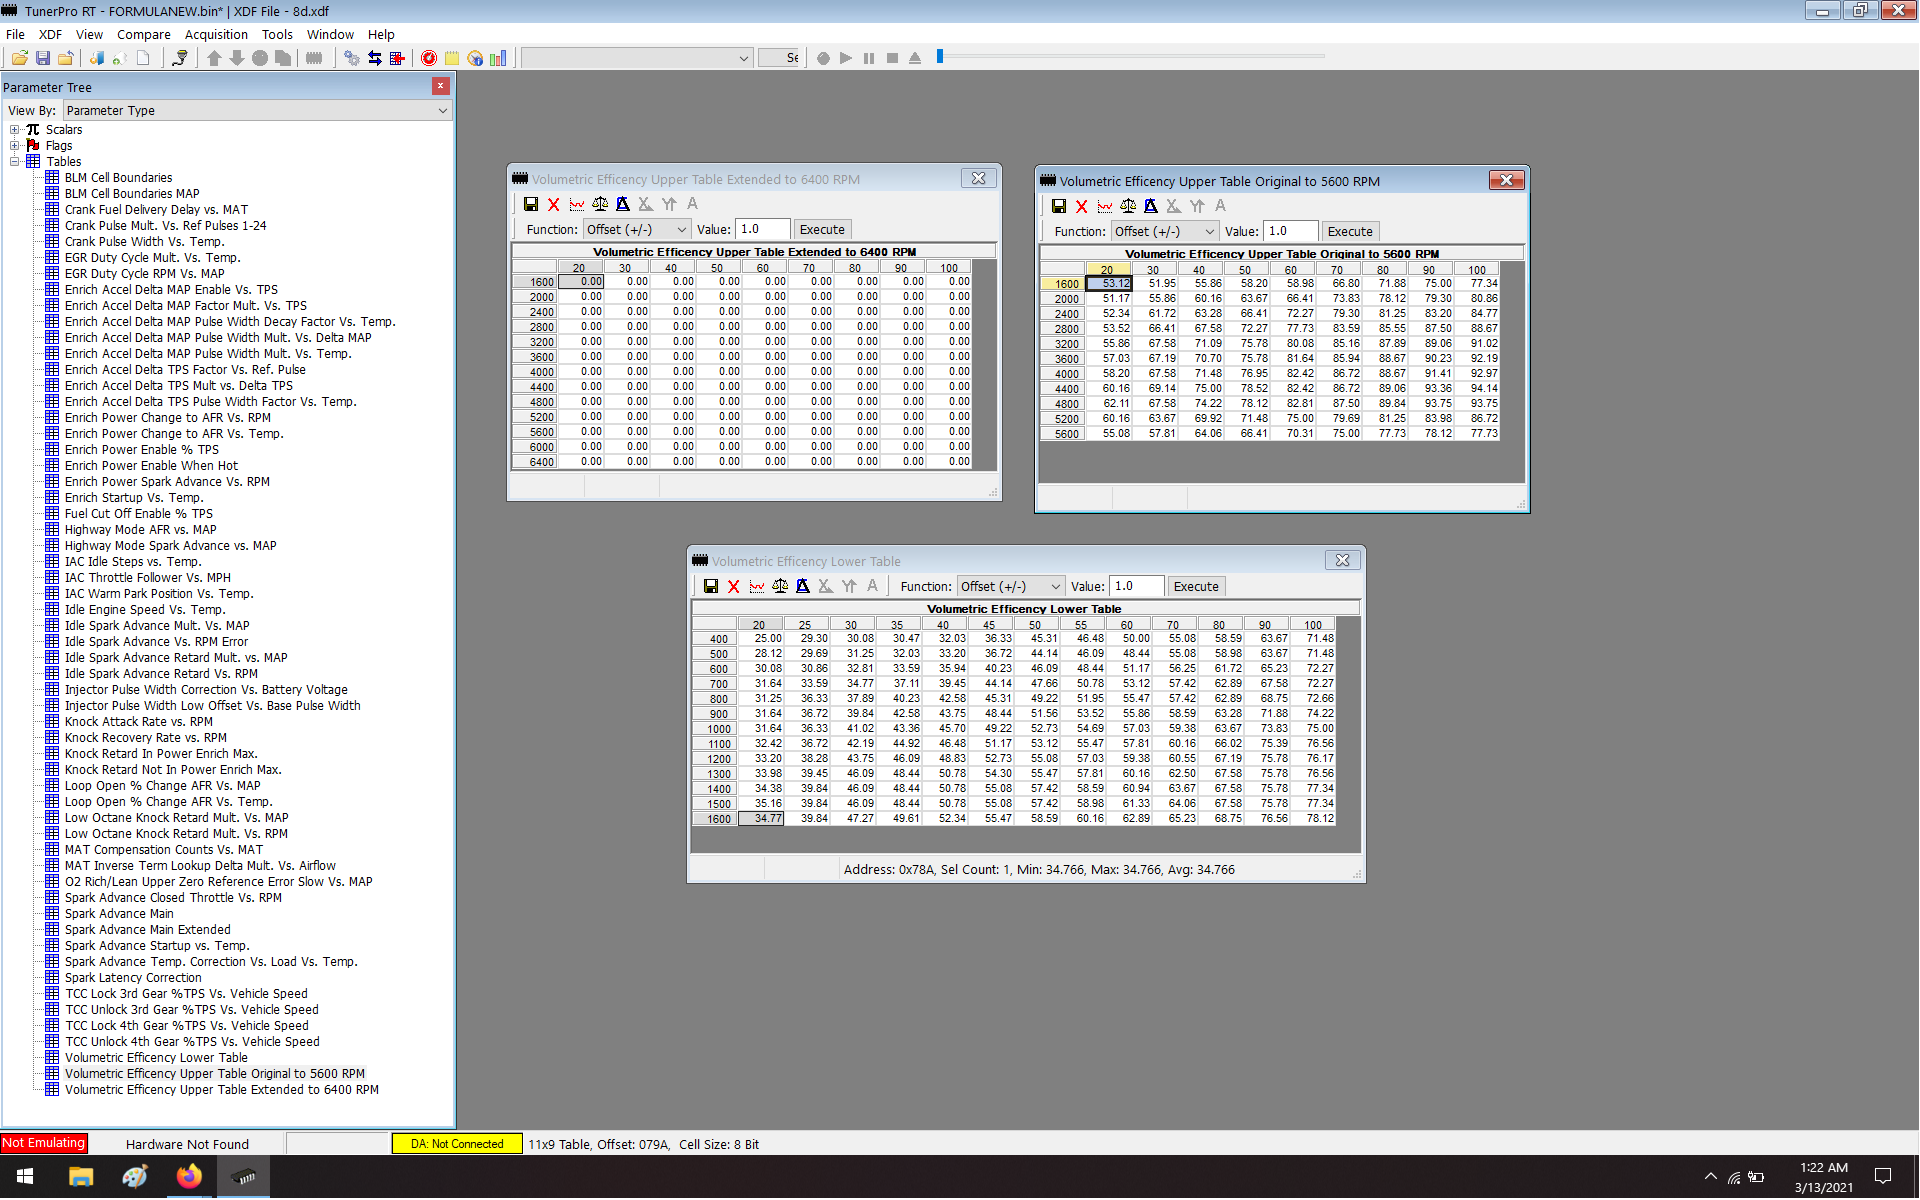Expand the Scalars tree node
This screenshot has width=1920, height=1200.
tap(15, 130)
